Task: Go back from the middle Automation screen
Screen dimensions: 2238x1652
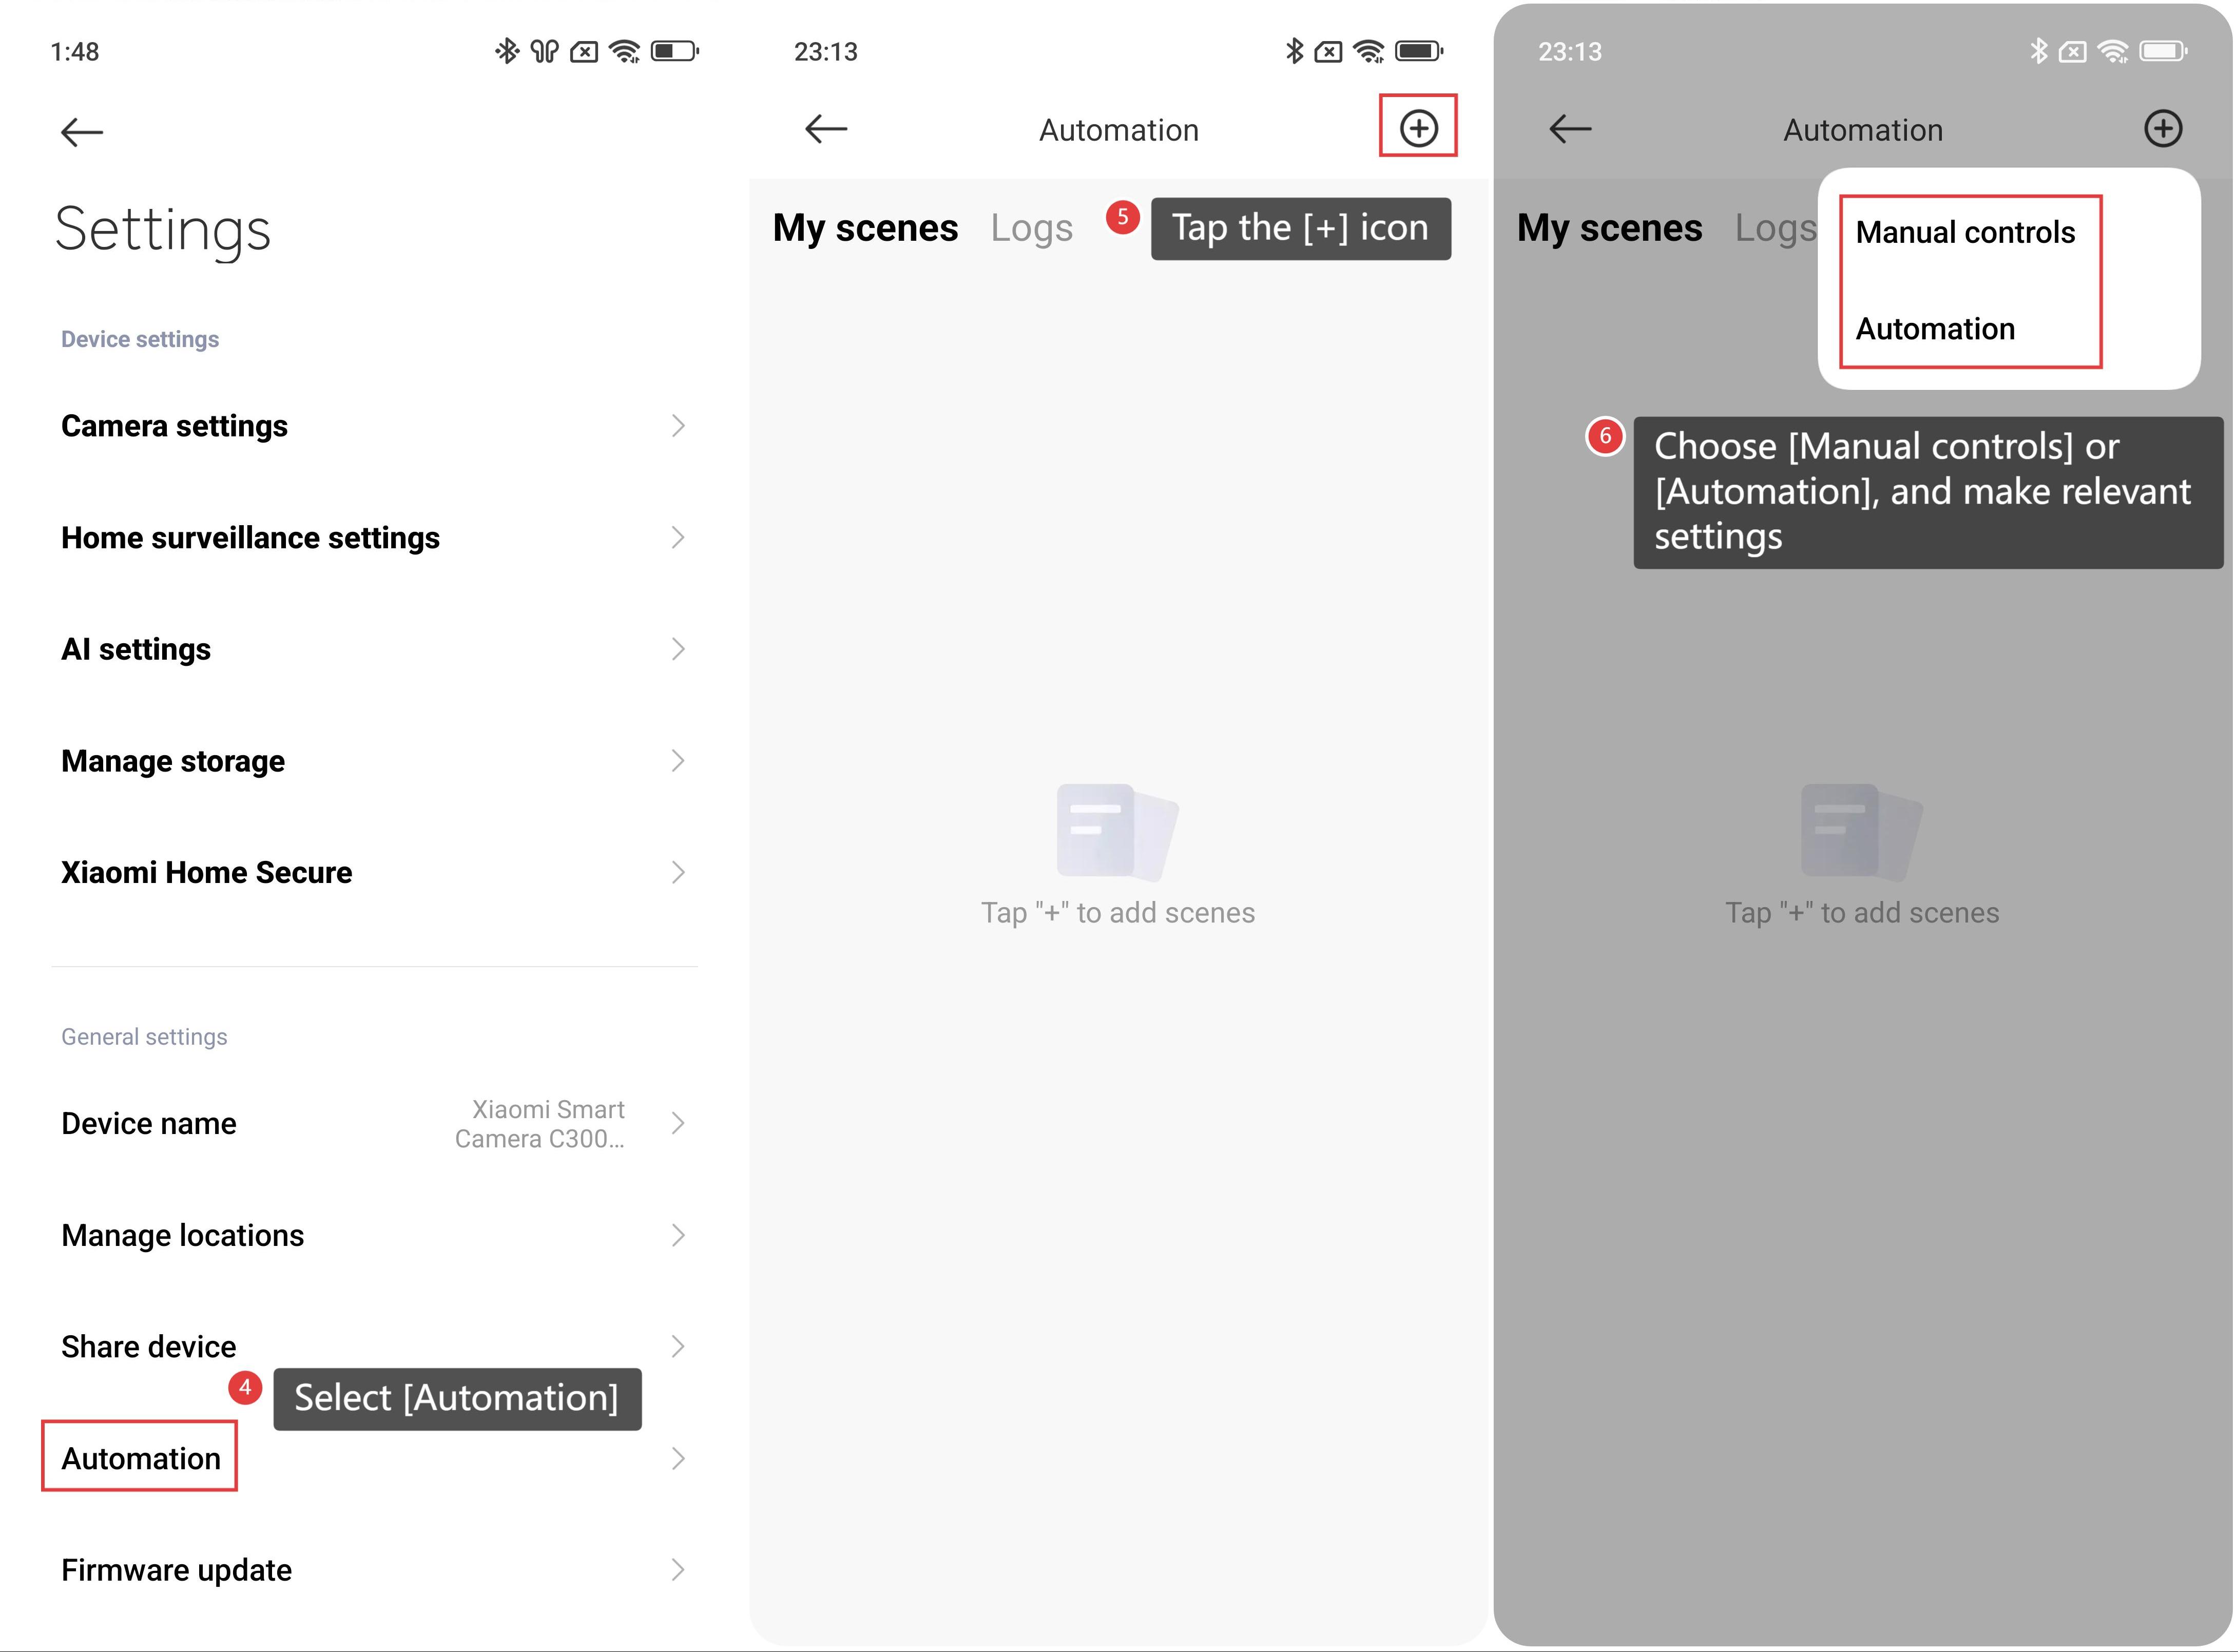Action: coord(826,129)
